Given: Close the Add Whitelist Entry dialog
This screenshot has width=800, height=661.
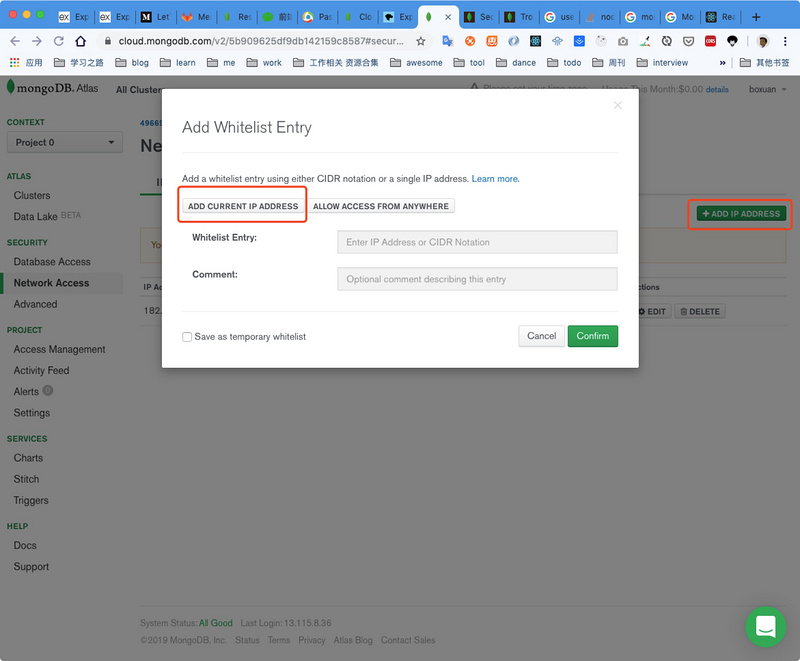Looking at the screenshot, I should (617, 105).
